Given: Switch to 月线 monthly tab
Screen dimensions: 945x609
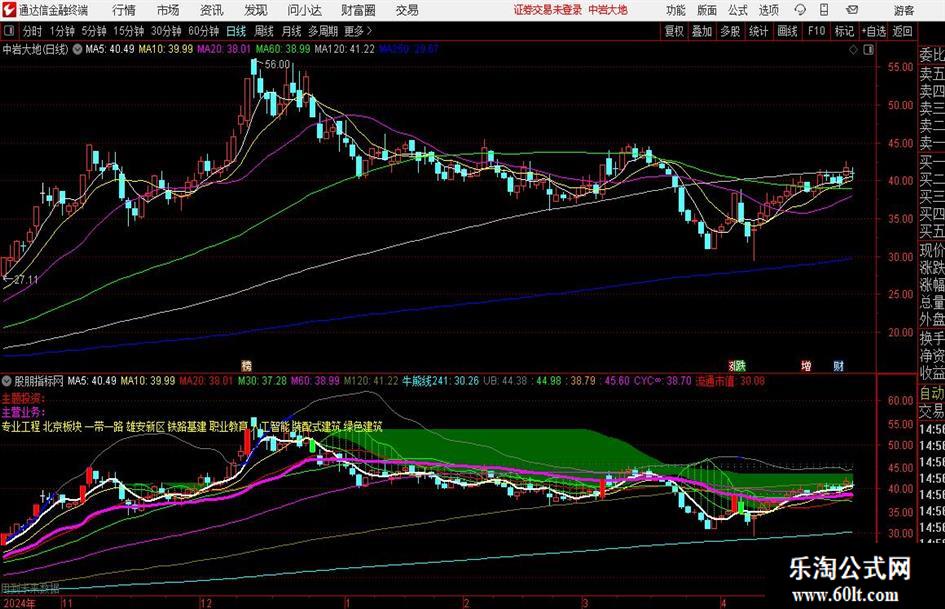Looking at the screenshot, I should click(291, 31).
